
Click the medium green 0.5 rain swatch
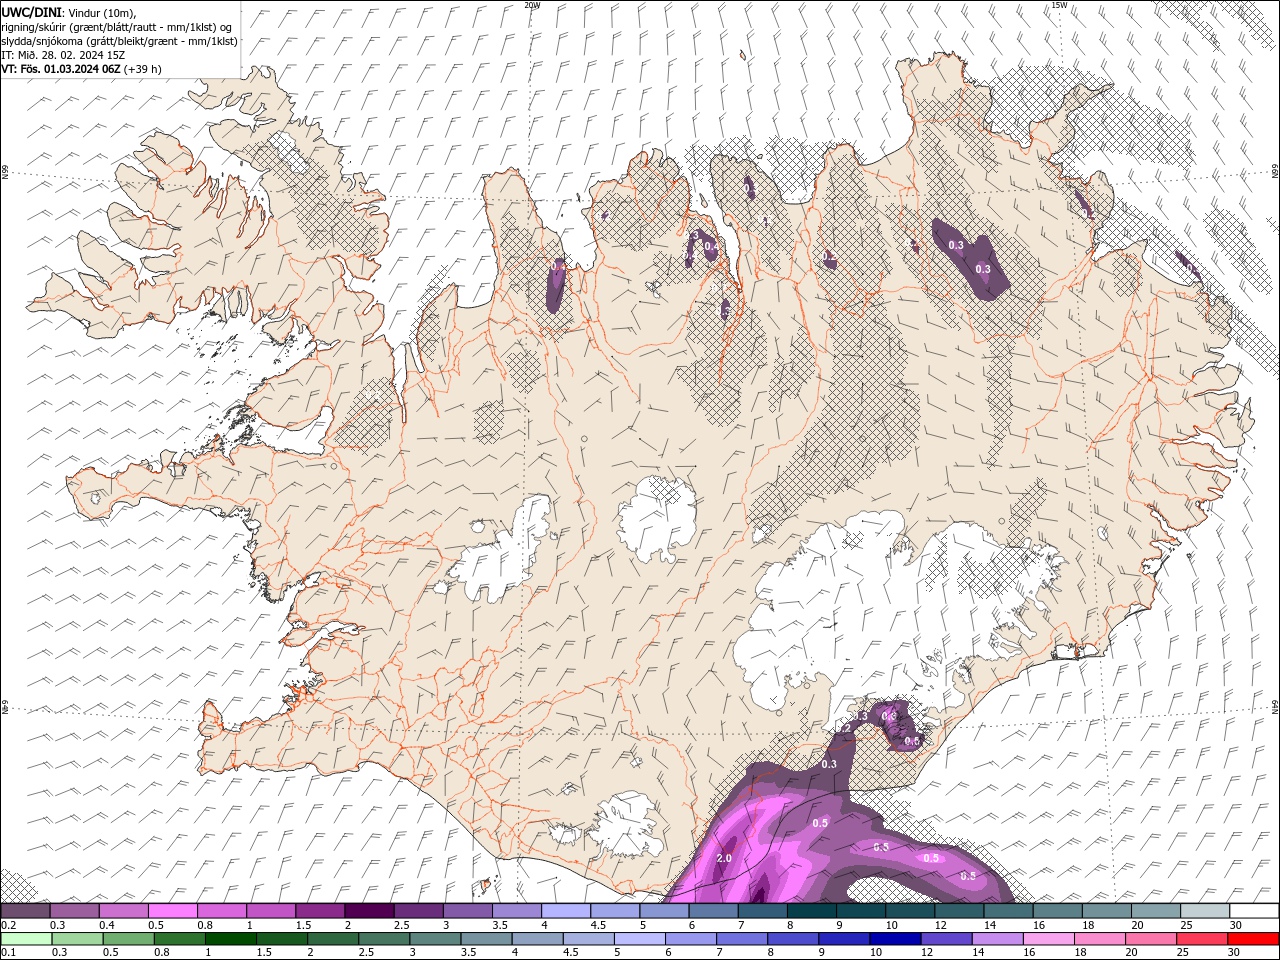click(128, 939)
